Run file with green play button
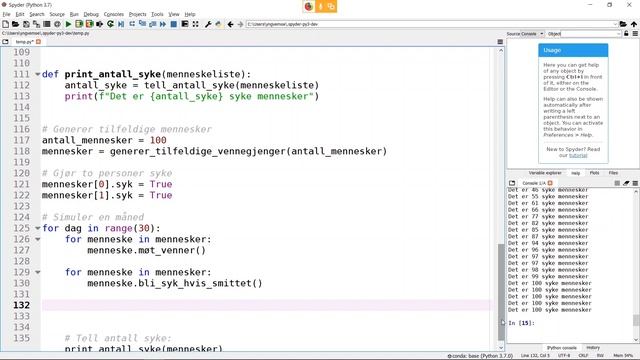The width and height of the screenshot is (640, 360). [x=68, y=24]
